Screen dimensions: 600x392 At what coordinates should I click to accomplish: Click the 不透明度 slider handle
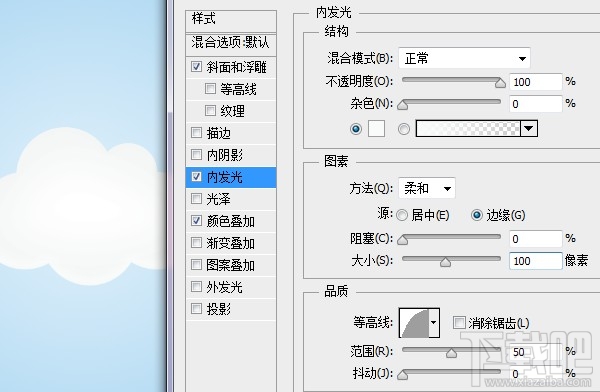pos(500,83)
